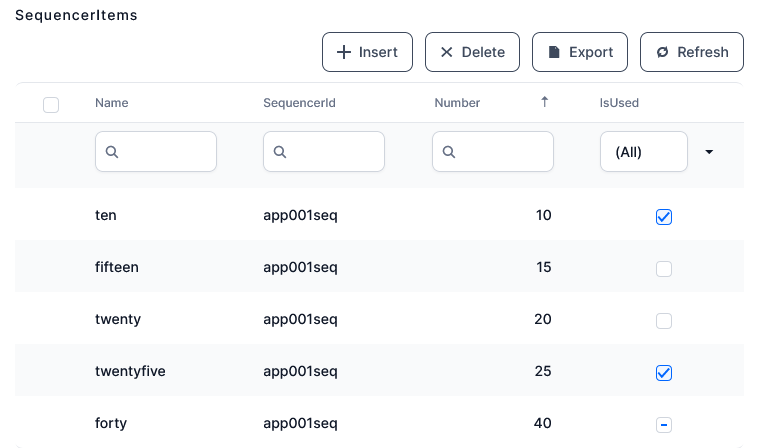This screenshot has height=448, width=759.
Task: Uncheck IsUsed checkbox for row ten
Action: point(664,217)
